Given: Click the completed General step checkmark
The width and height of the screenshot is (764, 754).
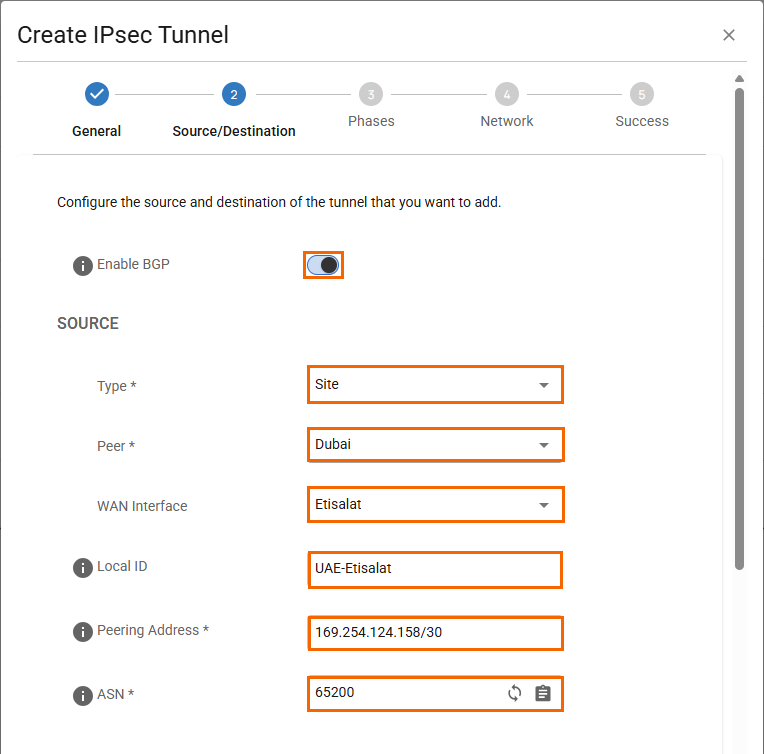Looking at the screenshot, I should tap(97, 94).
